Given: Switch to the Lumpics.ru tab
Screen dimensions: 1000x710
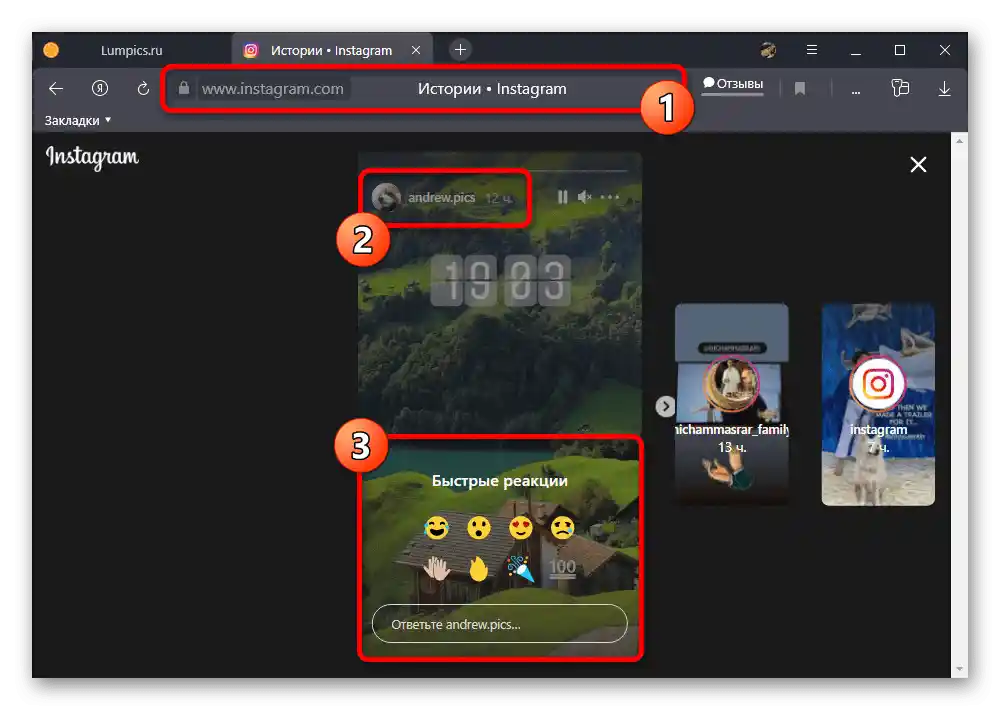Looking at the screenshot, I should pyautogui.click(x=131, y=50).
